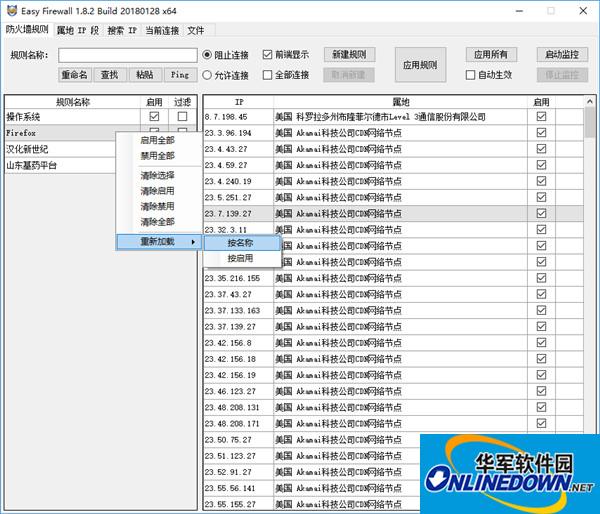This screenshot has height=514, width=600.
Task: Click the large 应用规则 button
Action: 420,65
